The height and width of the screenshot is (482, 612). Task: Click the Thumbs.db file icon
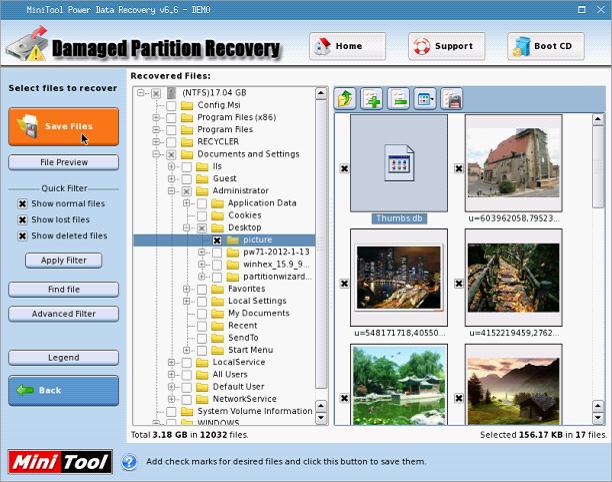coord(399,163)
